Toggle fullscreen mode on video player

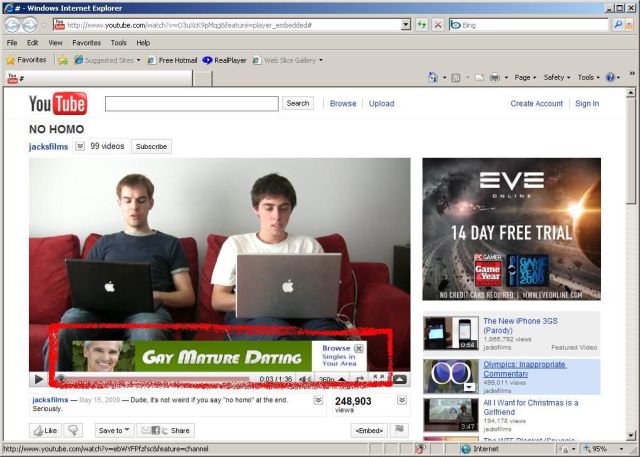pos(380,379)
